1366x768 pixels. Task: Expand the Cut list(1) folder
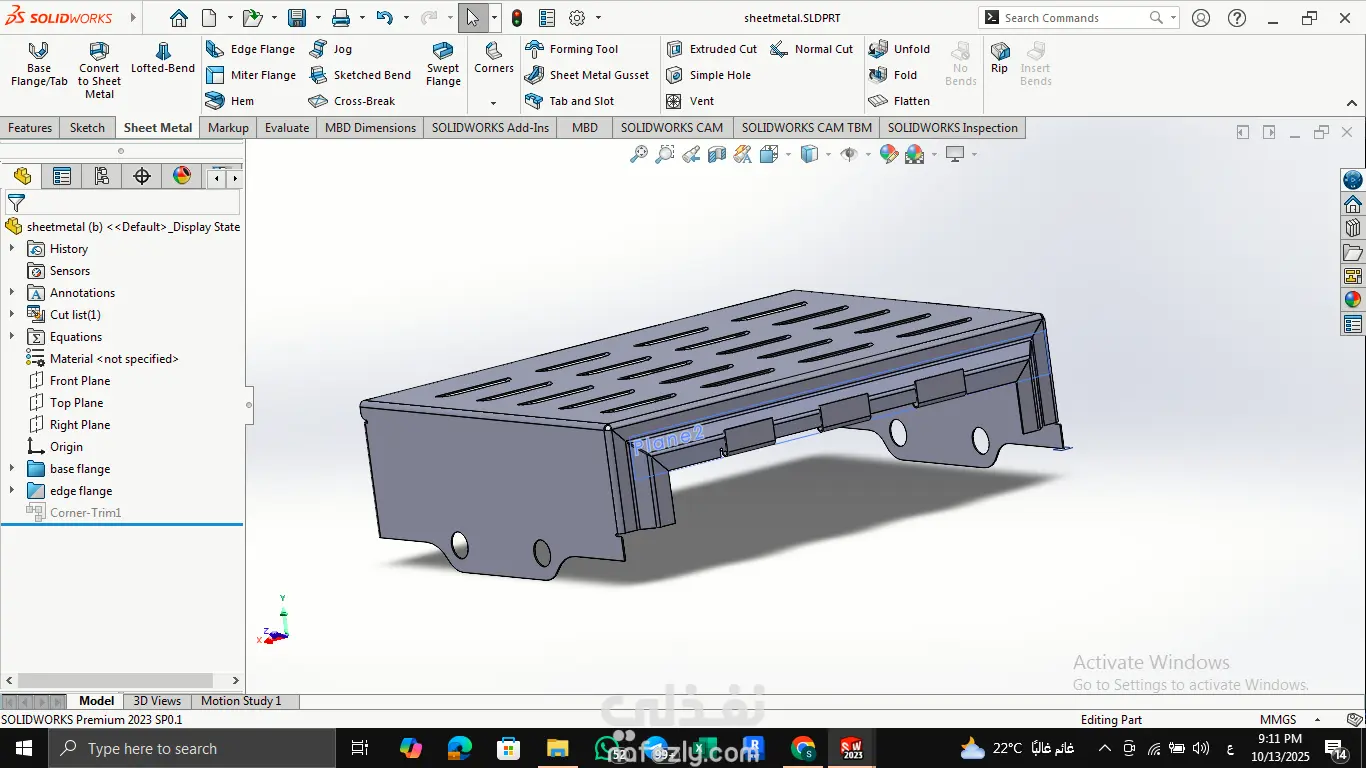tap(12, 315)
